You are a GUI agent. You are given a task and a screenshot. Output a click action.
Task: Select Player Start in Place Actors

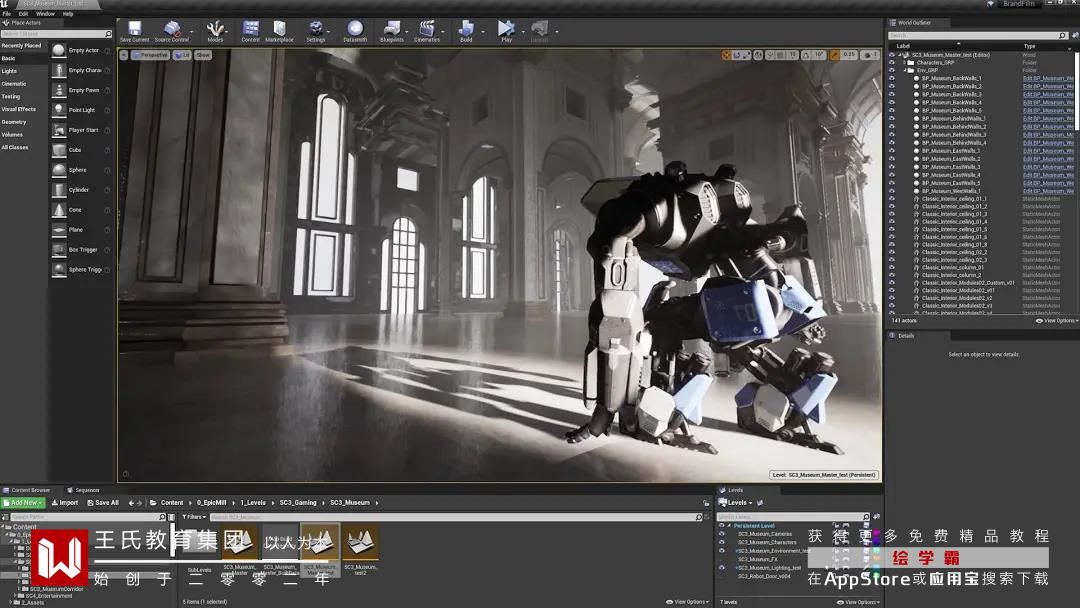[x=81, y=130]
